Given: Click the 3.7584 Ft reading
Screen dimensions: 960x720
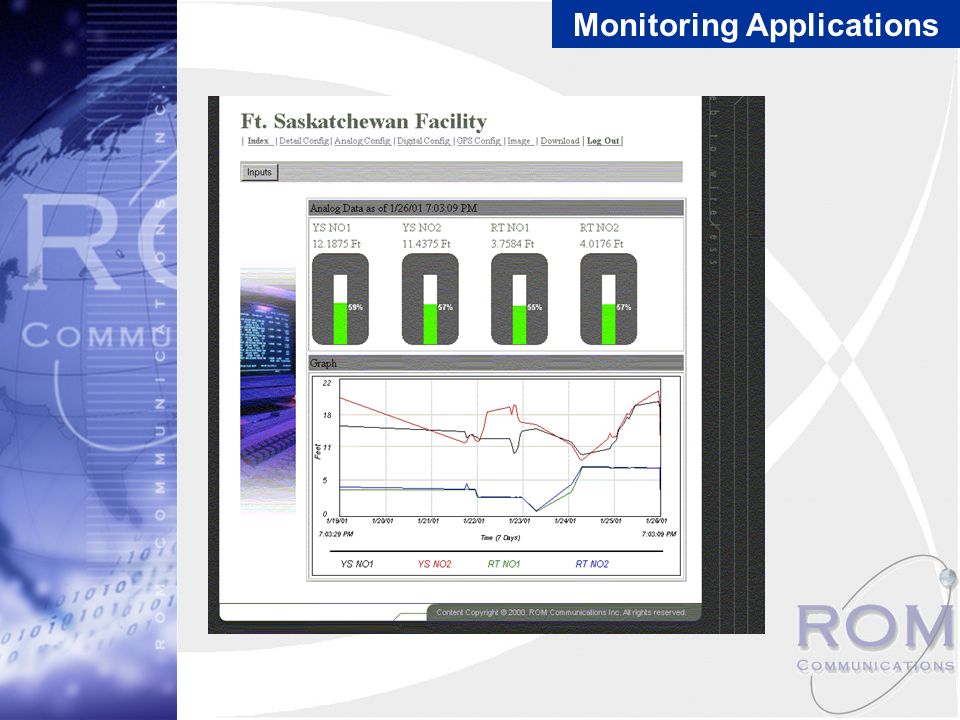Looking at the screenshot, I should coord(512,244).
